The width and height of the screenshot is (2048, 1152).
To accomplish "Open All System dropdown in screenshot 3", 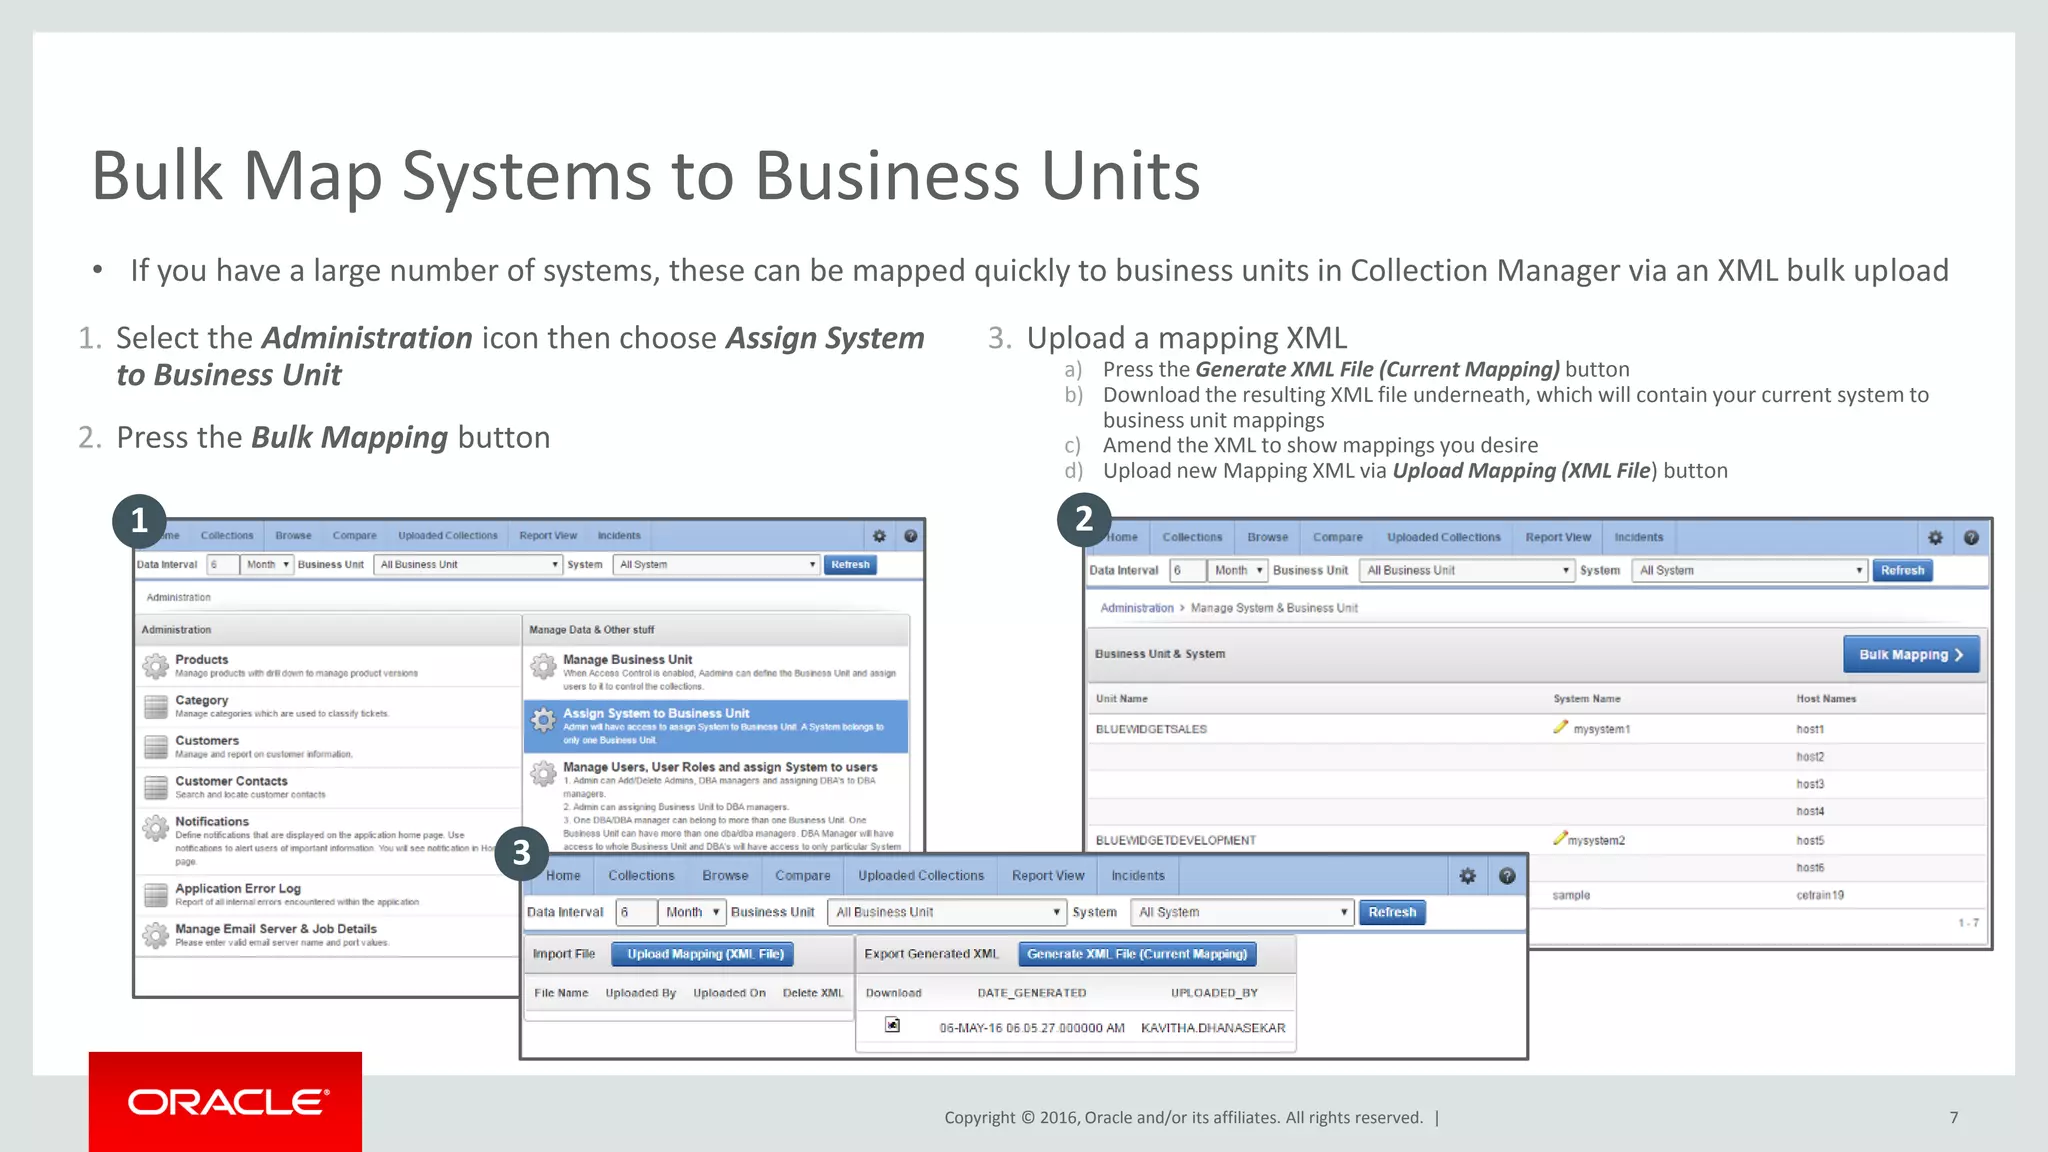I will click(x=1243, y=913).
